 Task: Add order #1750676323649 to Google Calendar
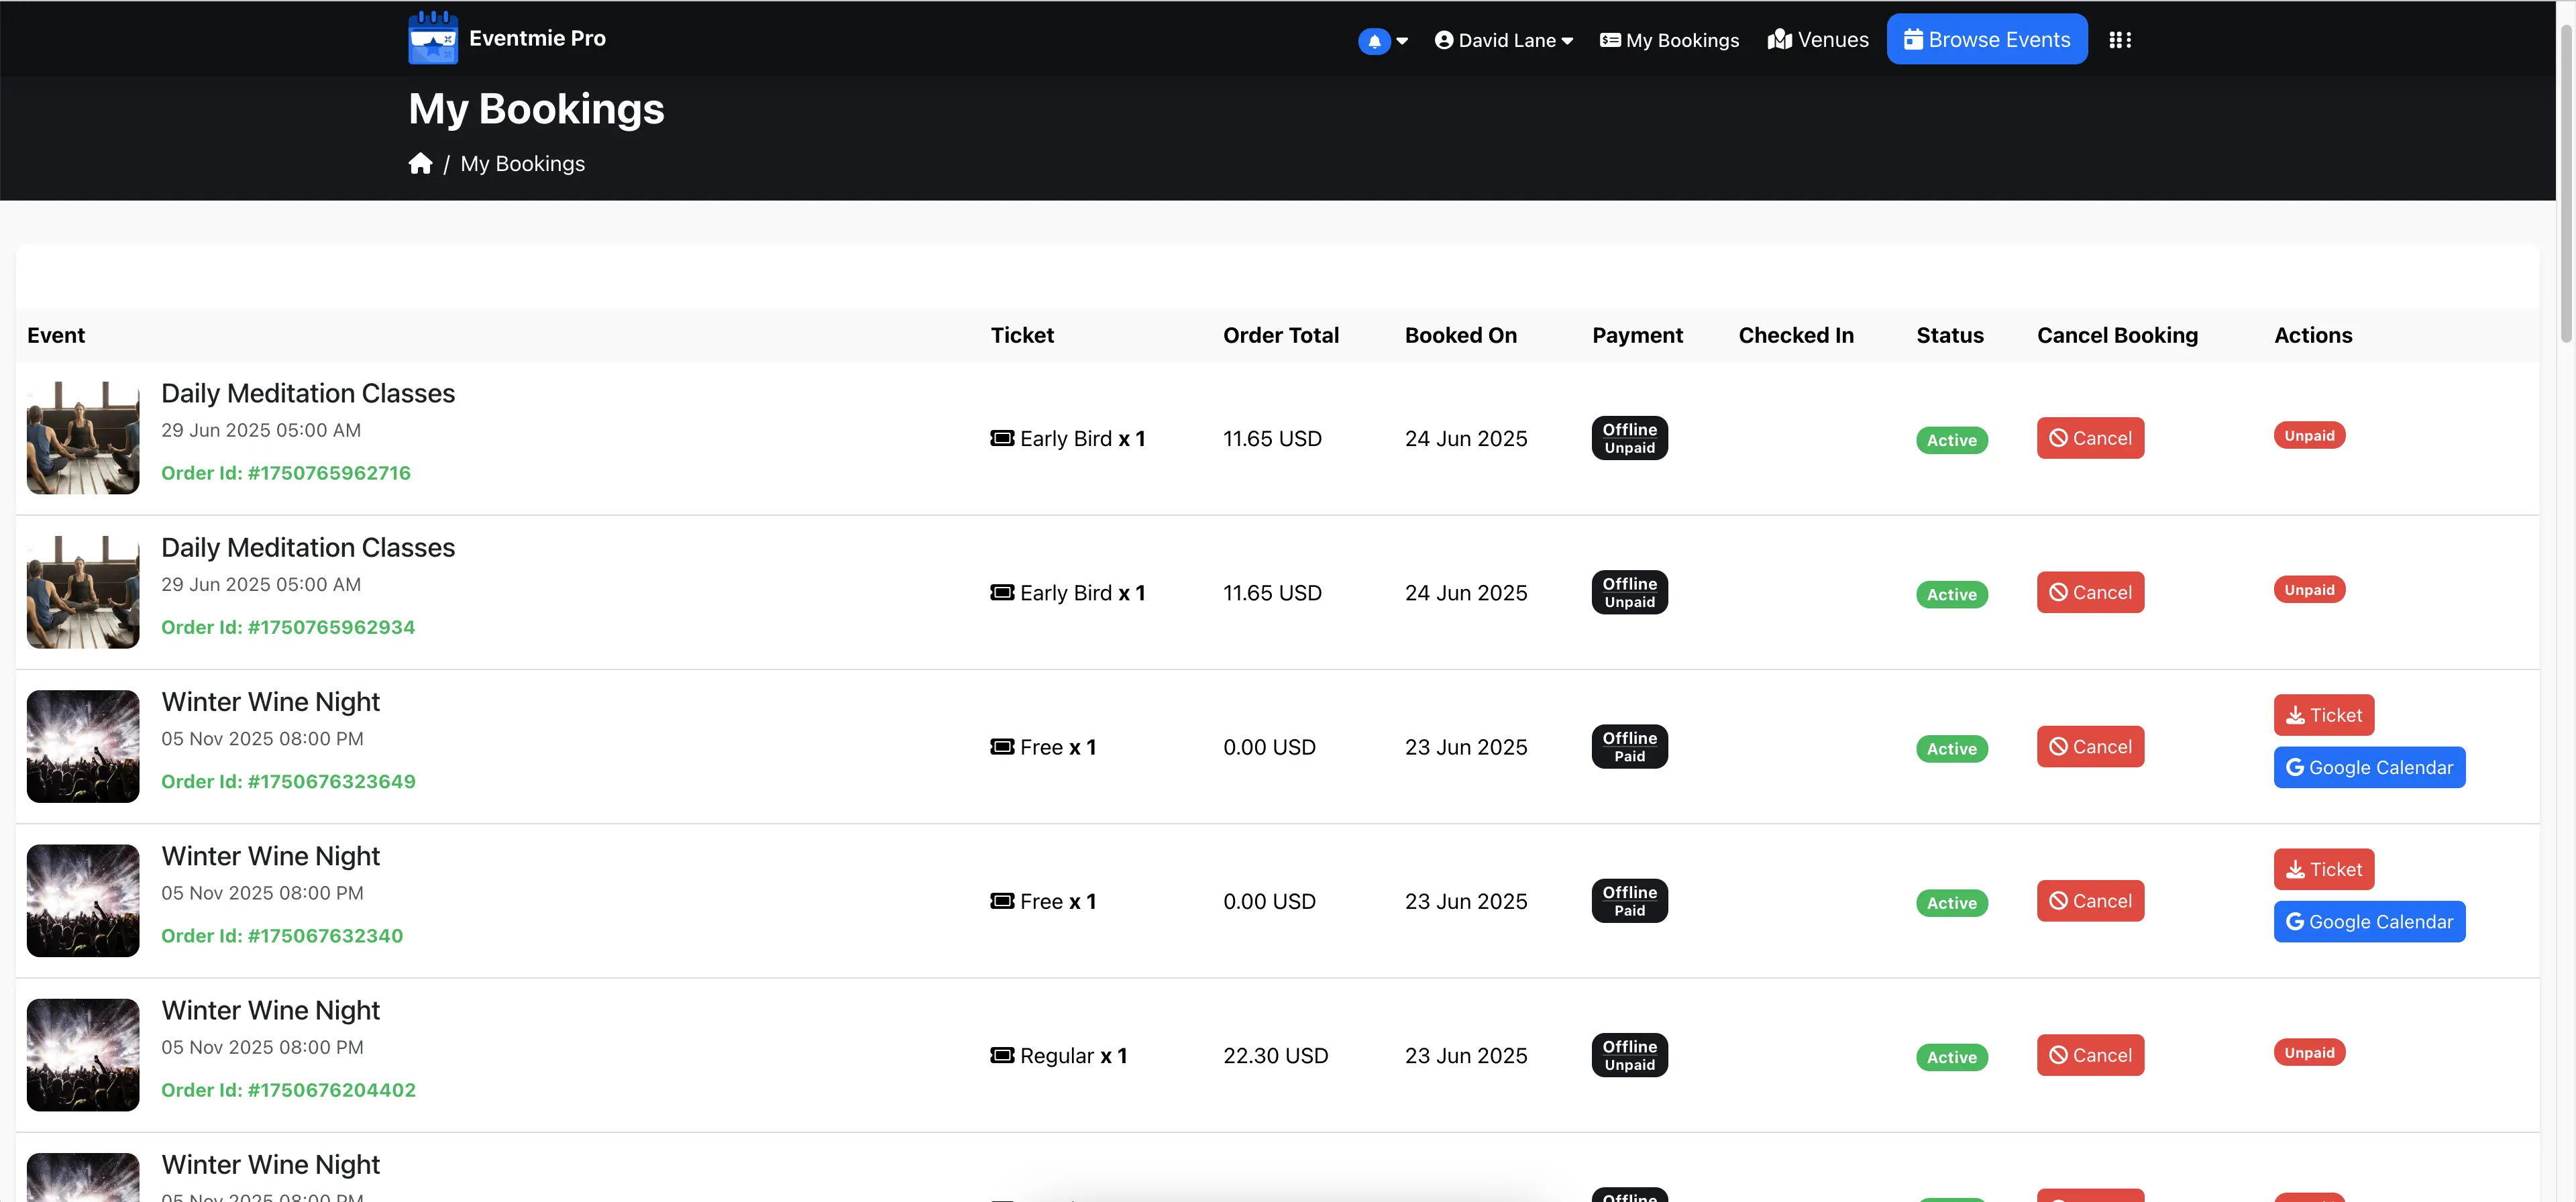2369,768
